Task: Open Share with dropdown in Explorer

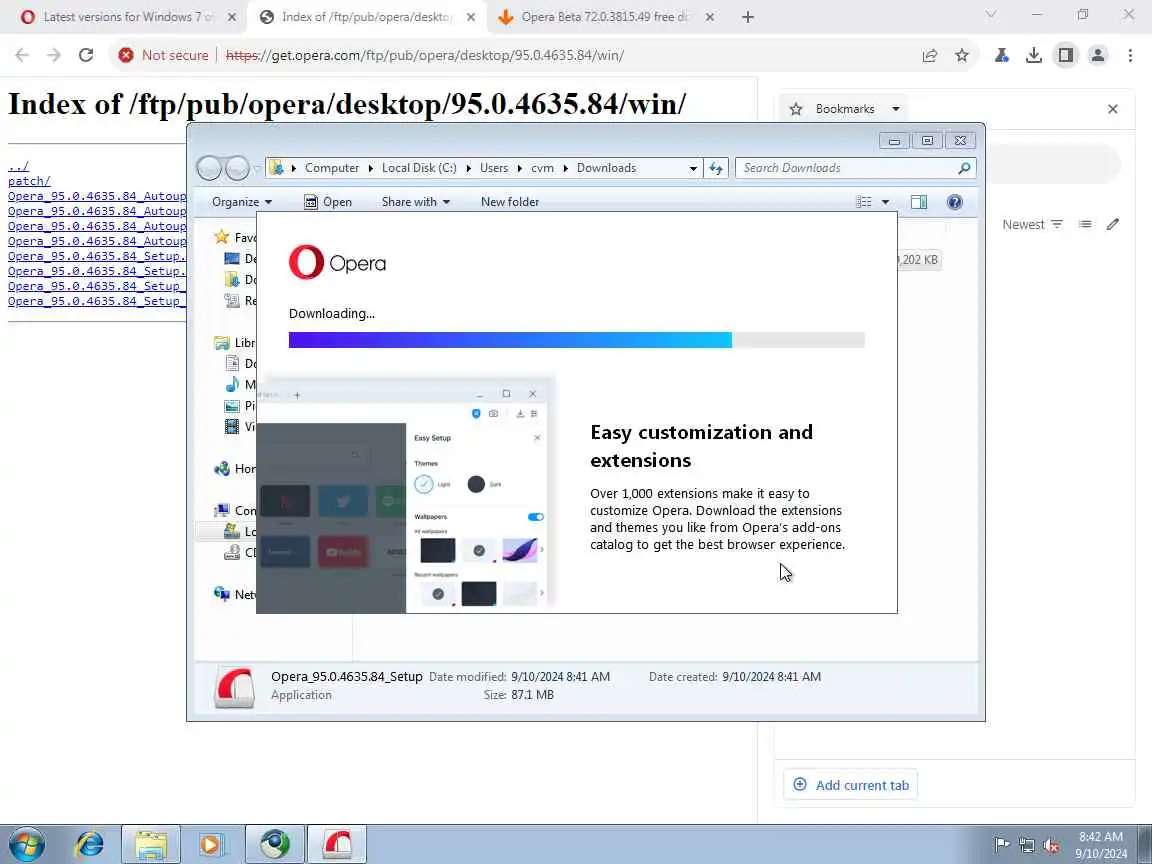Action: pyautogui.click(x=415, y=202)
